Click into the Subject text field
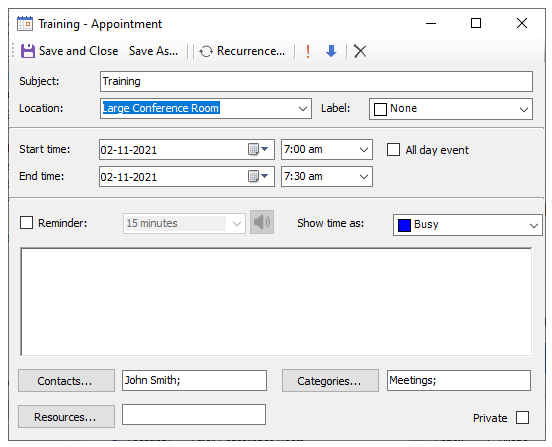 coord(316,81)
